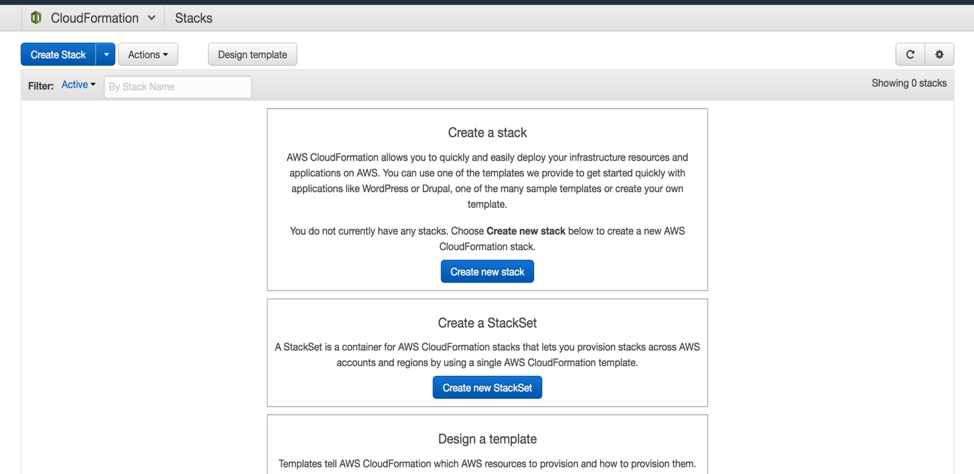The width and height of the screenshot is (974, 474).
Task: Click the 'Showing 0 stacks' status text
Action: (x=909, y=83)
